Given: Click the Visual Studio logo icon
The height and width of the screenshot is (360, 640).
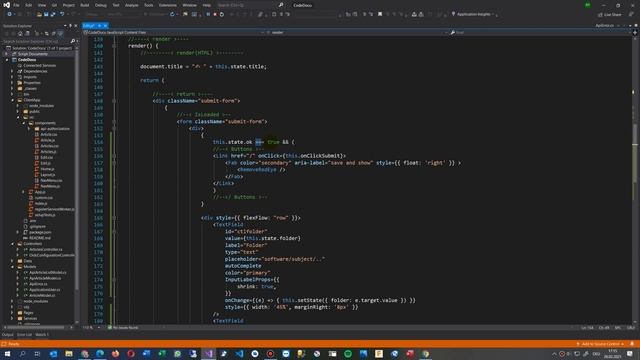Looking at the screenshot, I should click(7, 5).
